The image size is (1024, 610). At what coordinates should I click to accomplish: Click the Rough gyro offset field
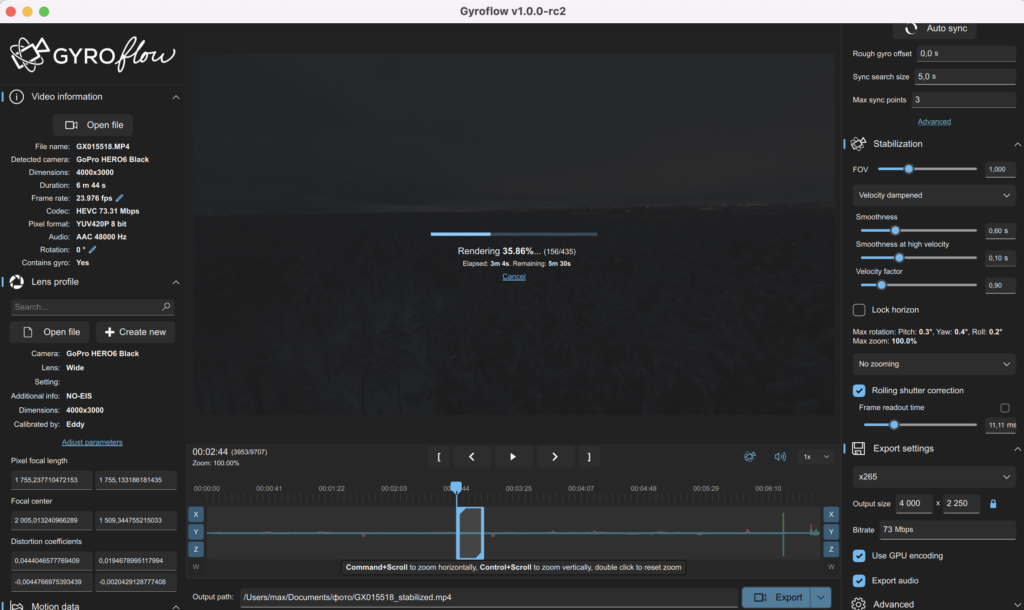966,54
